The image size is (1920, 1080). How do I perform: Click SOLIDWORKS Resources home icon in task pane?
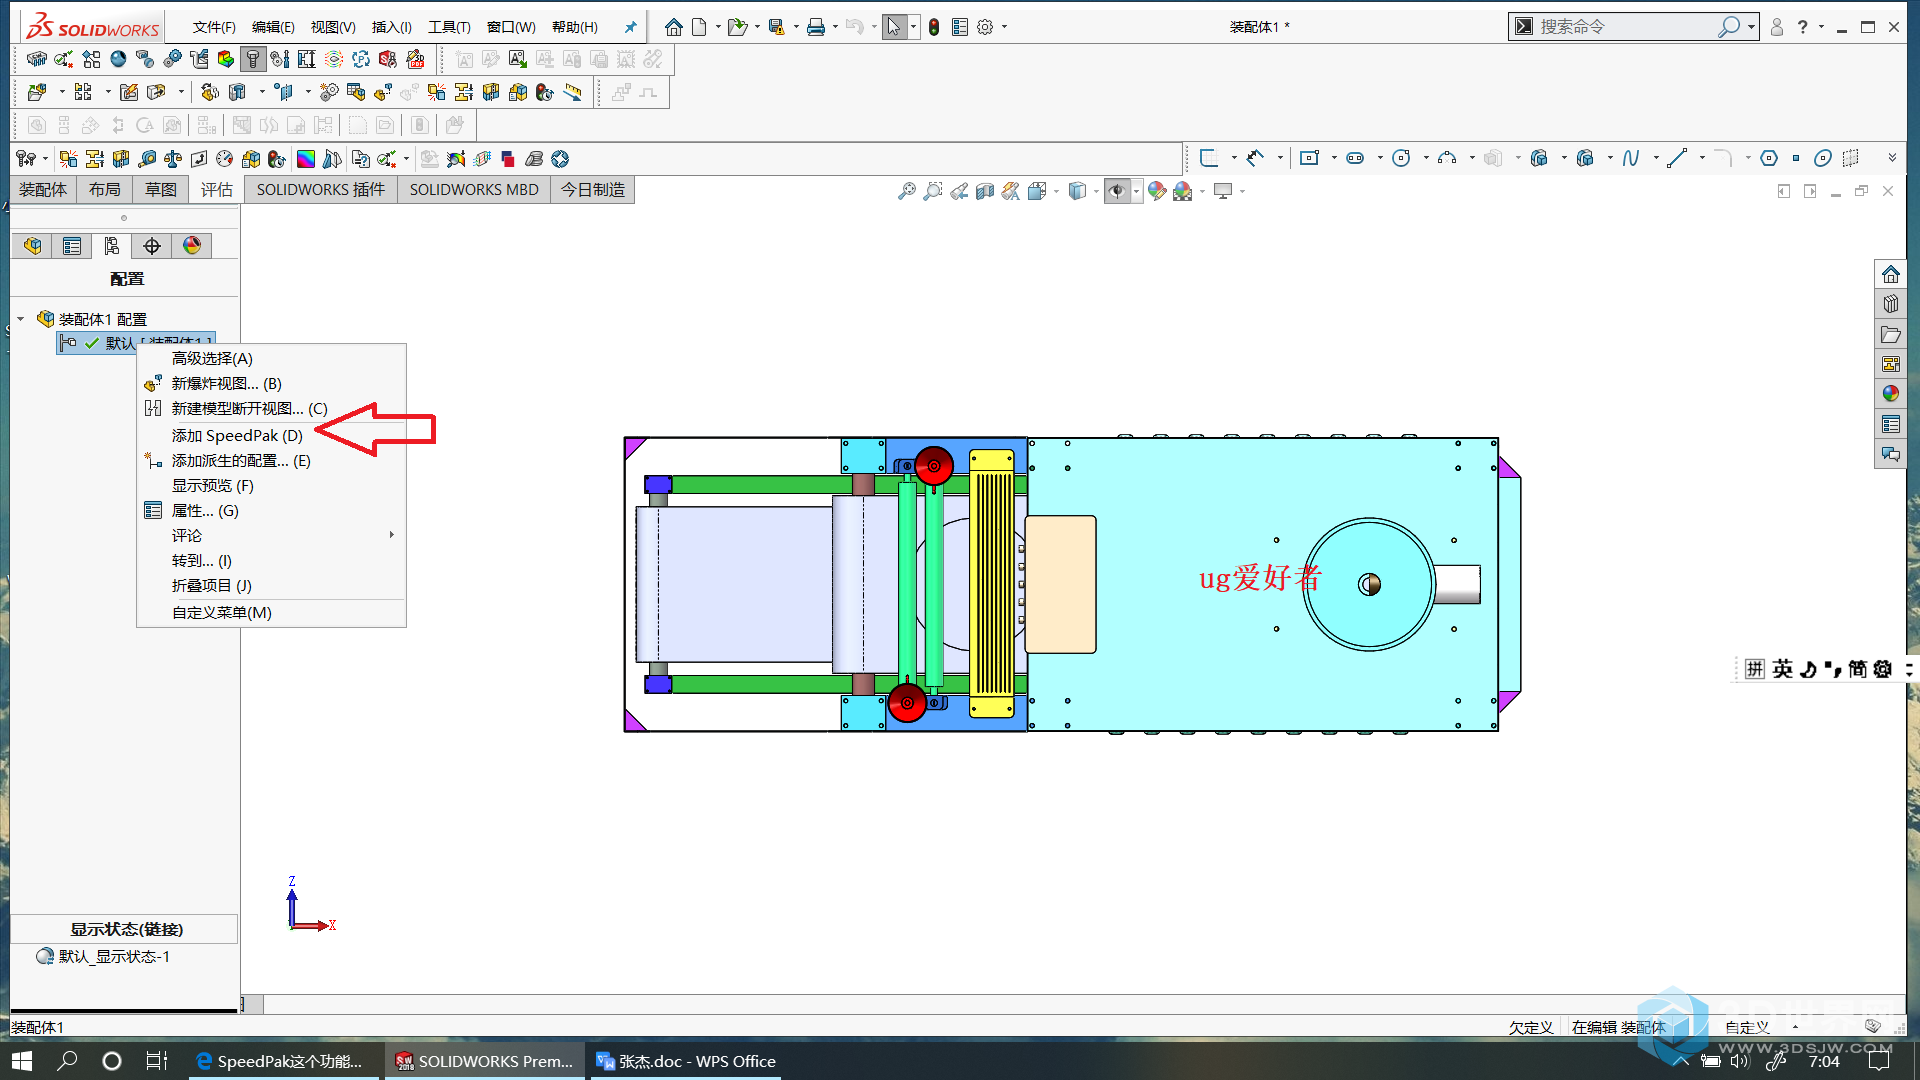pos(1890,274)
